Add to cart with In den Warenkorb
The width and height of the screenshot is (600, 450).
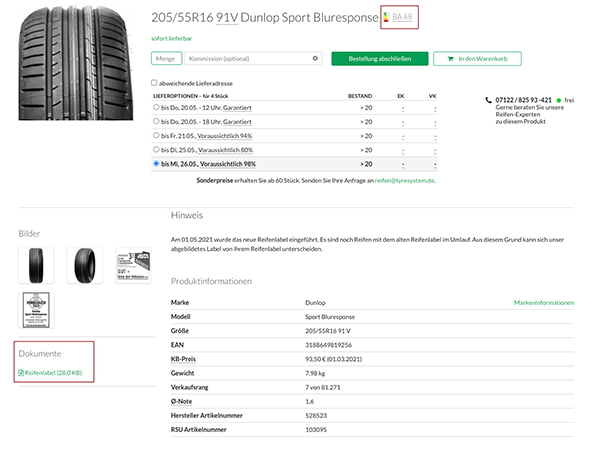[x=477, y=59]
